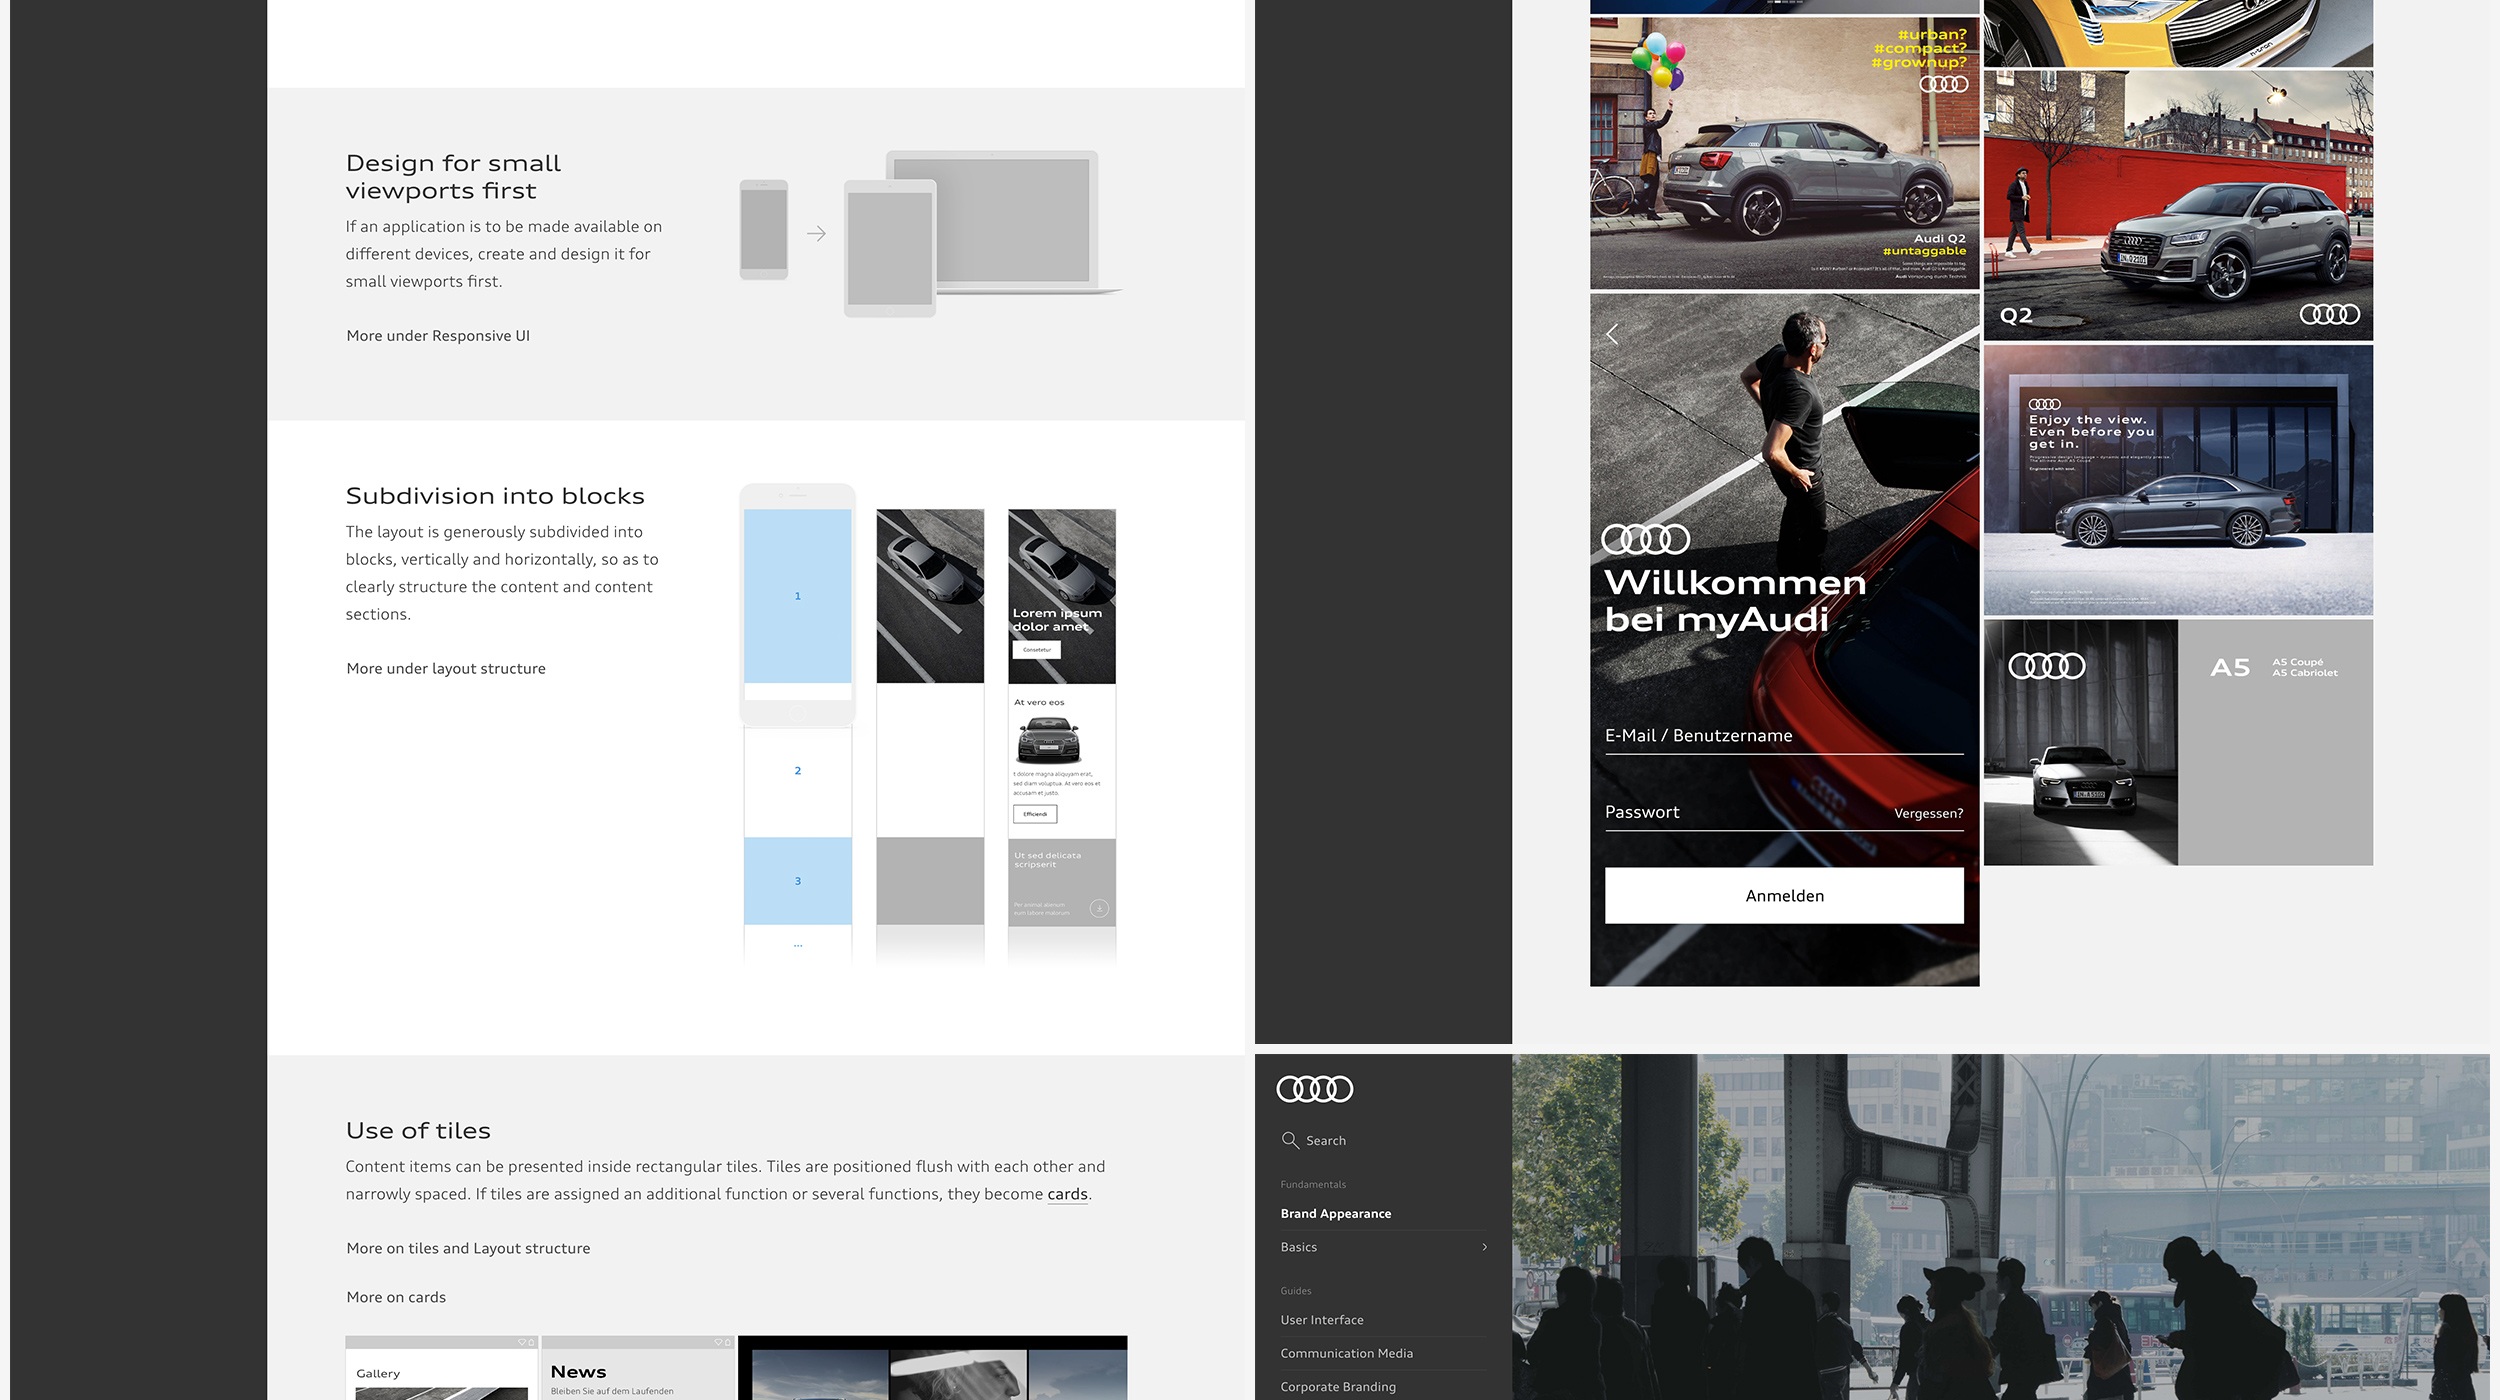Click the front-view Audi car in the mockup
Viewport: 2500px width, 1400px height.
point(1048,741)
